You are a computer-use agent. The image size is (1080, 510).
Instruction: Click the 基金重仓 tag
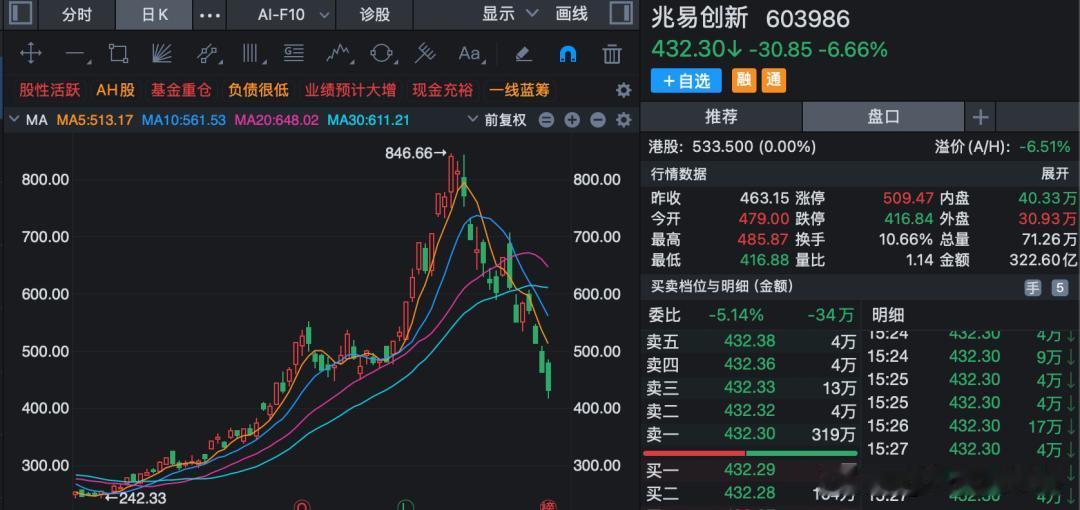182,90
